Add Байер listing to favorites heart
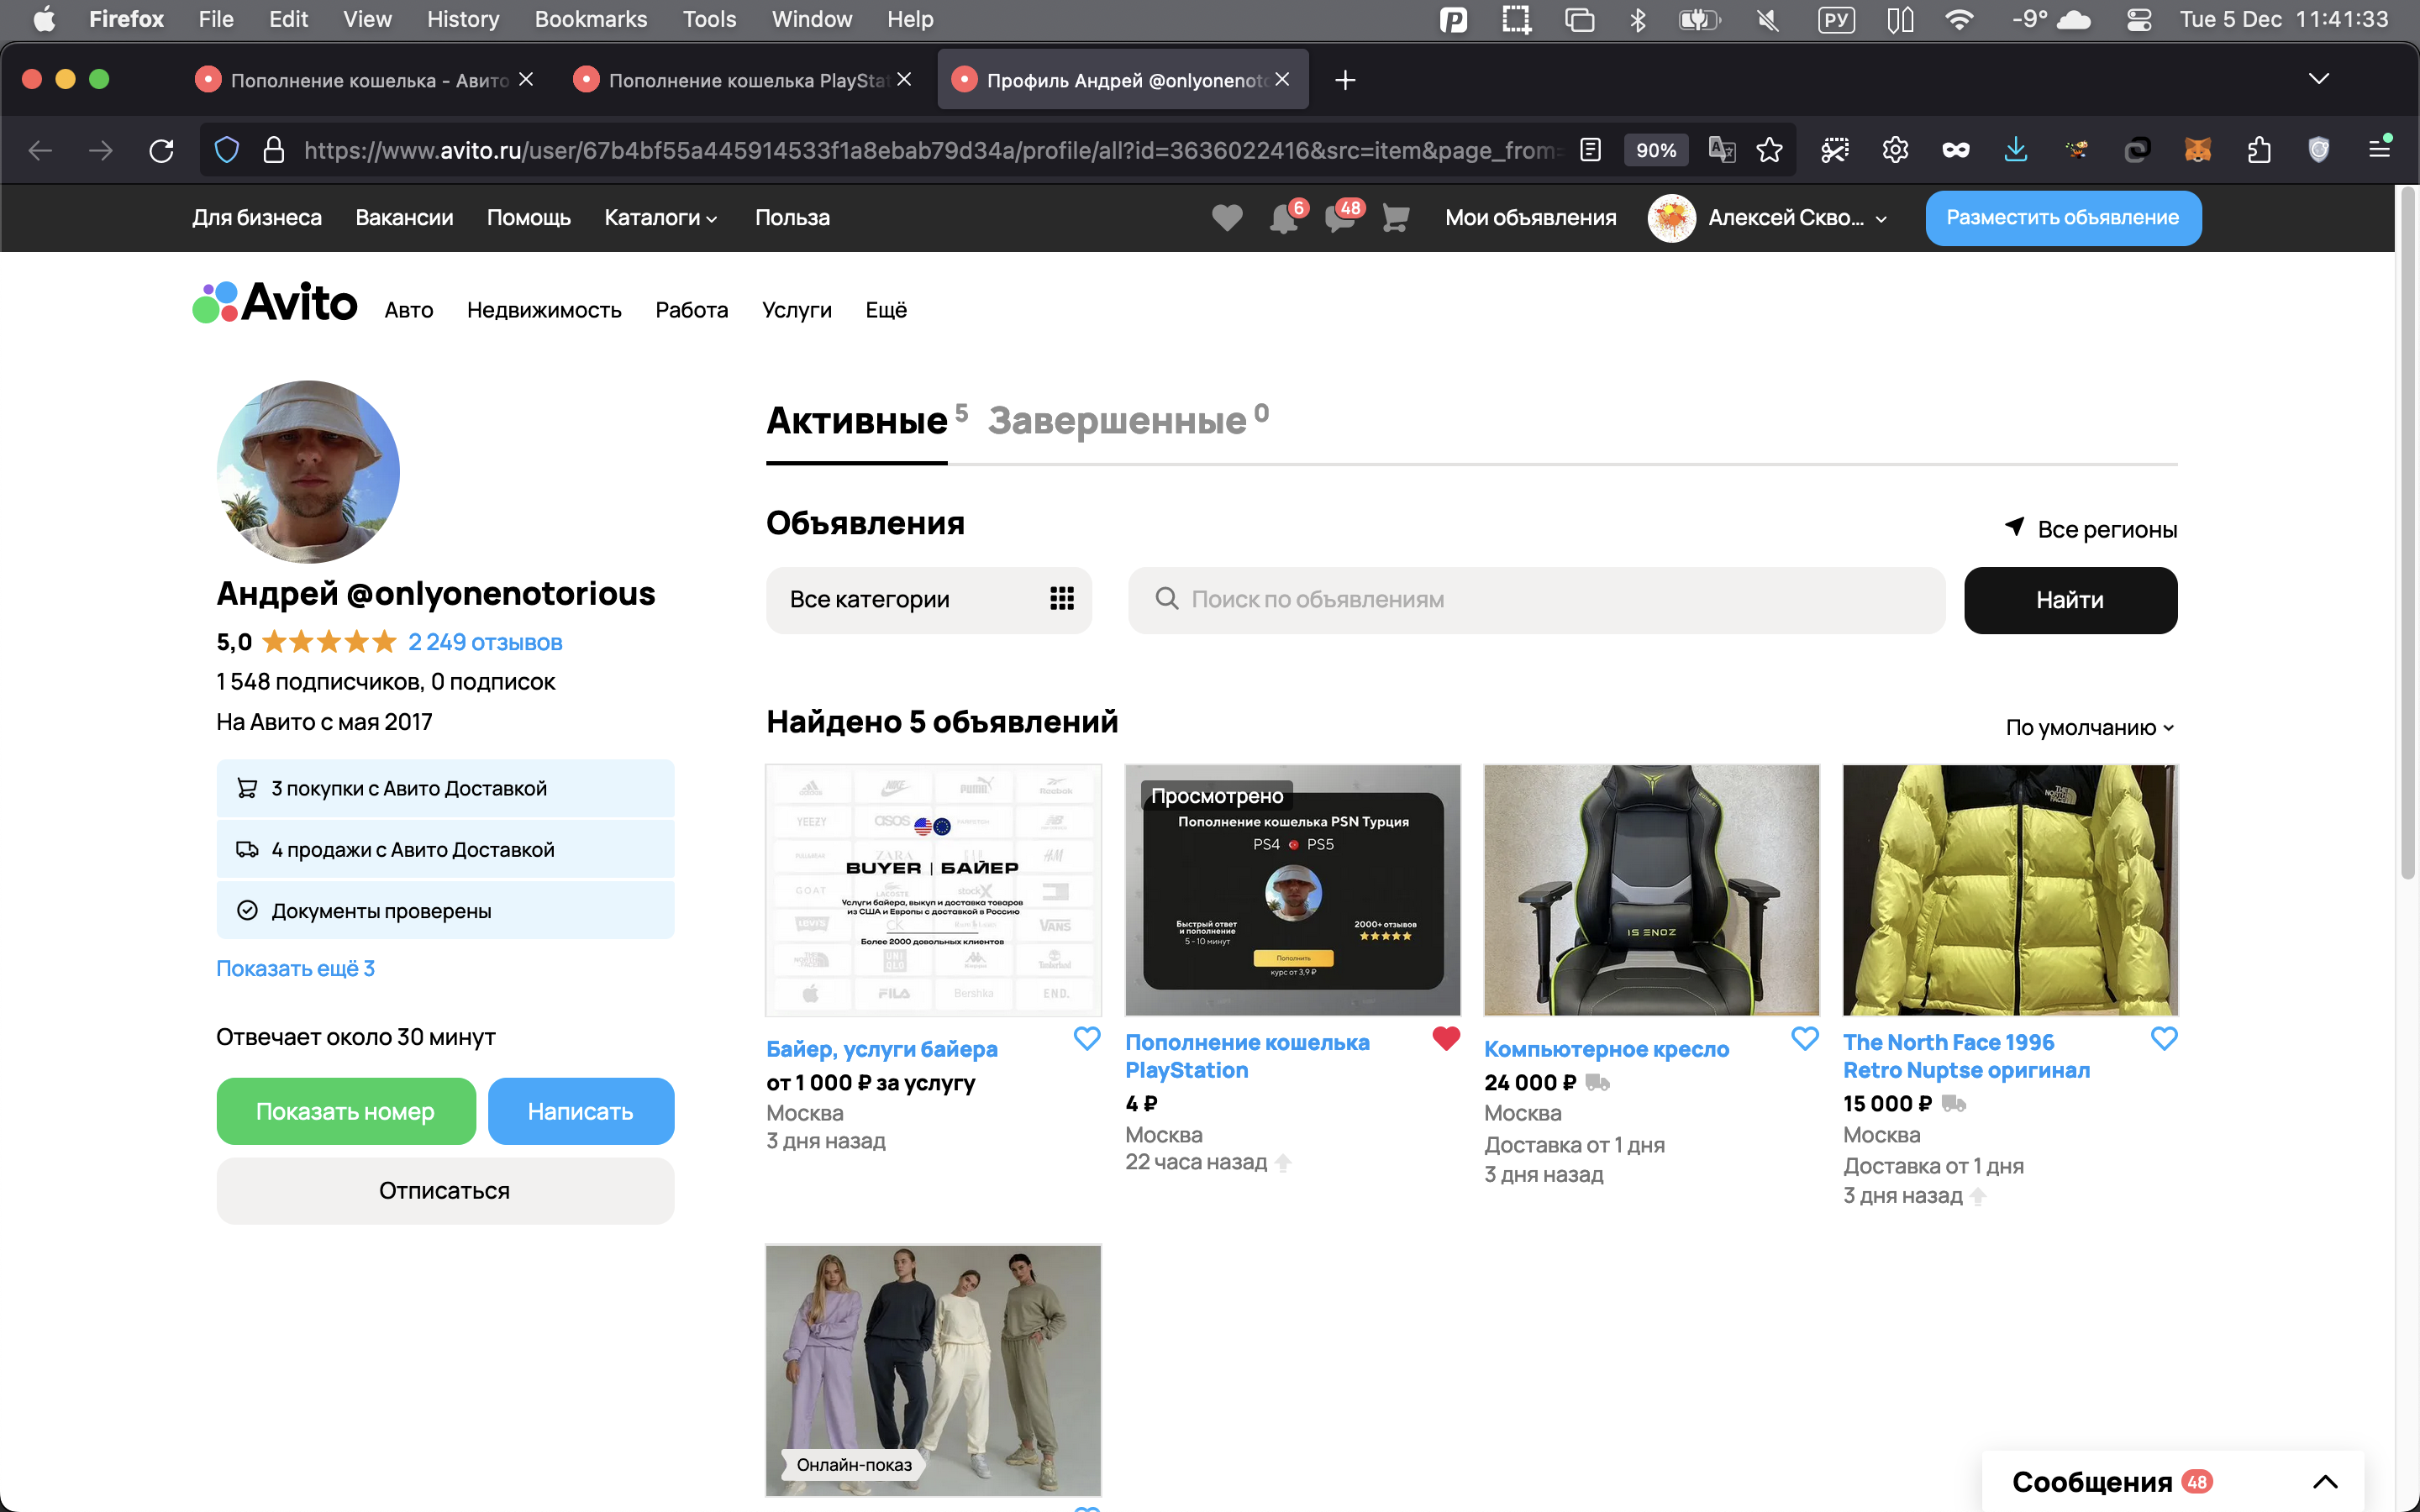2420x1512 pixels. coord(1086,1039)
